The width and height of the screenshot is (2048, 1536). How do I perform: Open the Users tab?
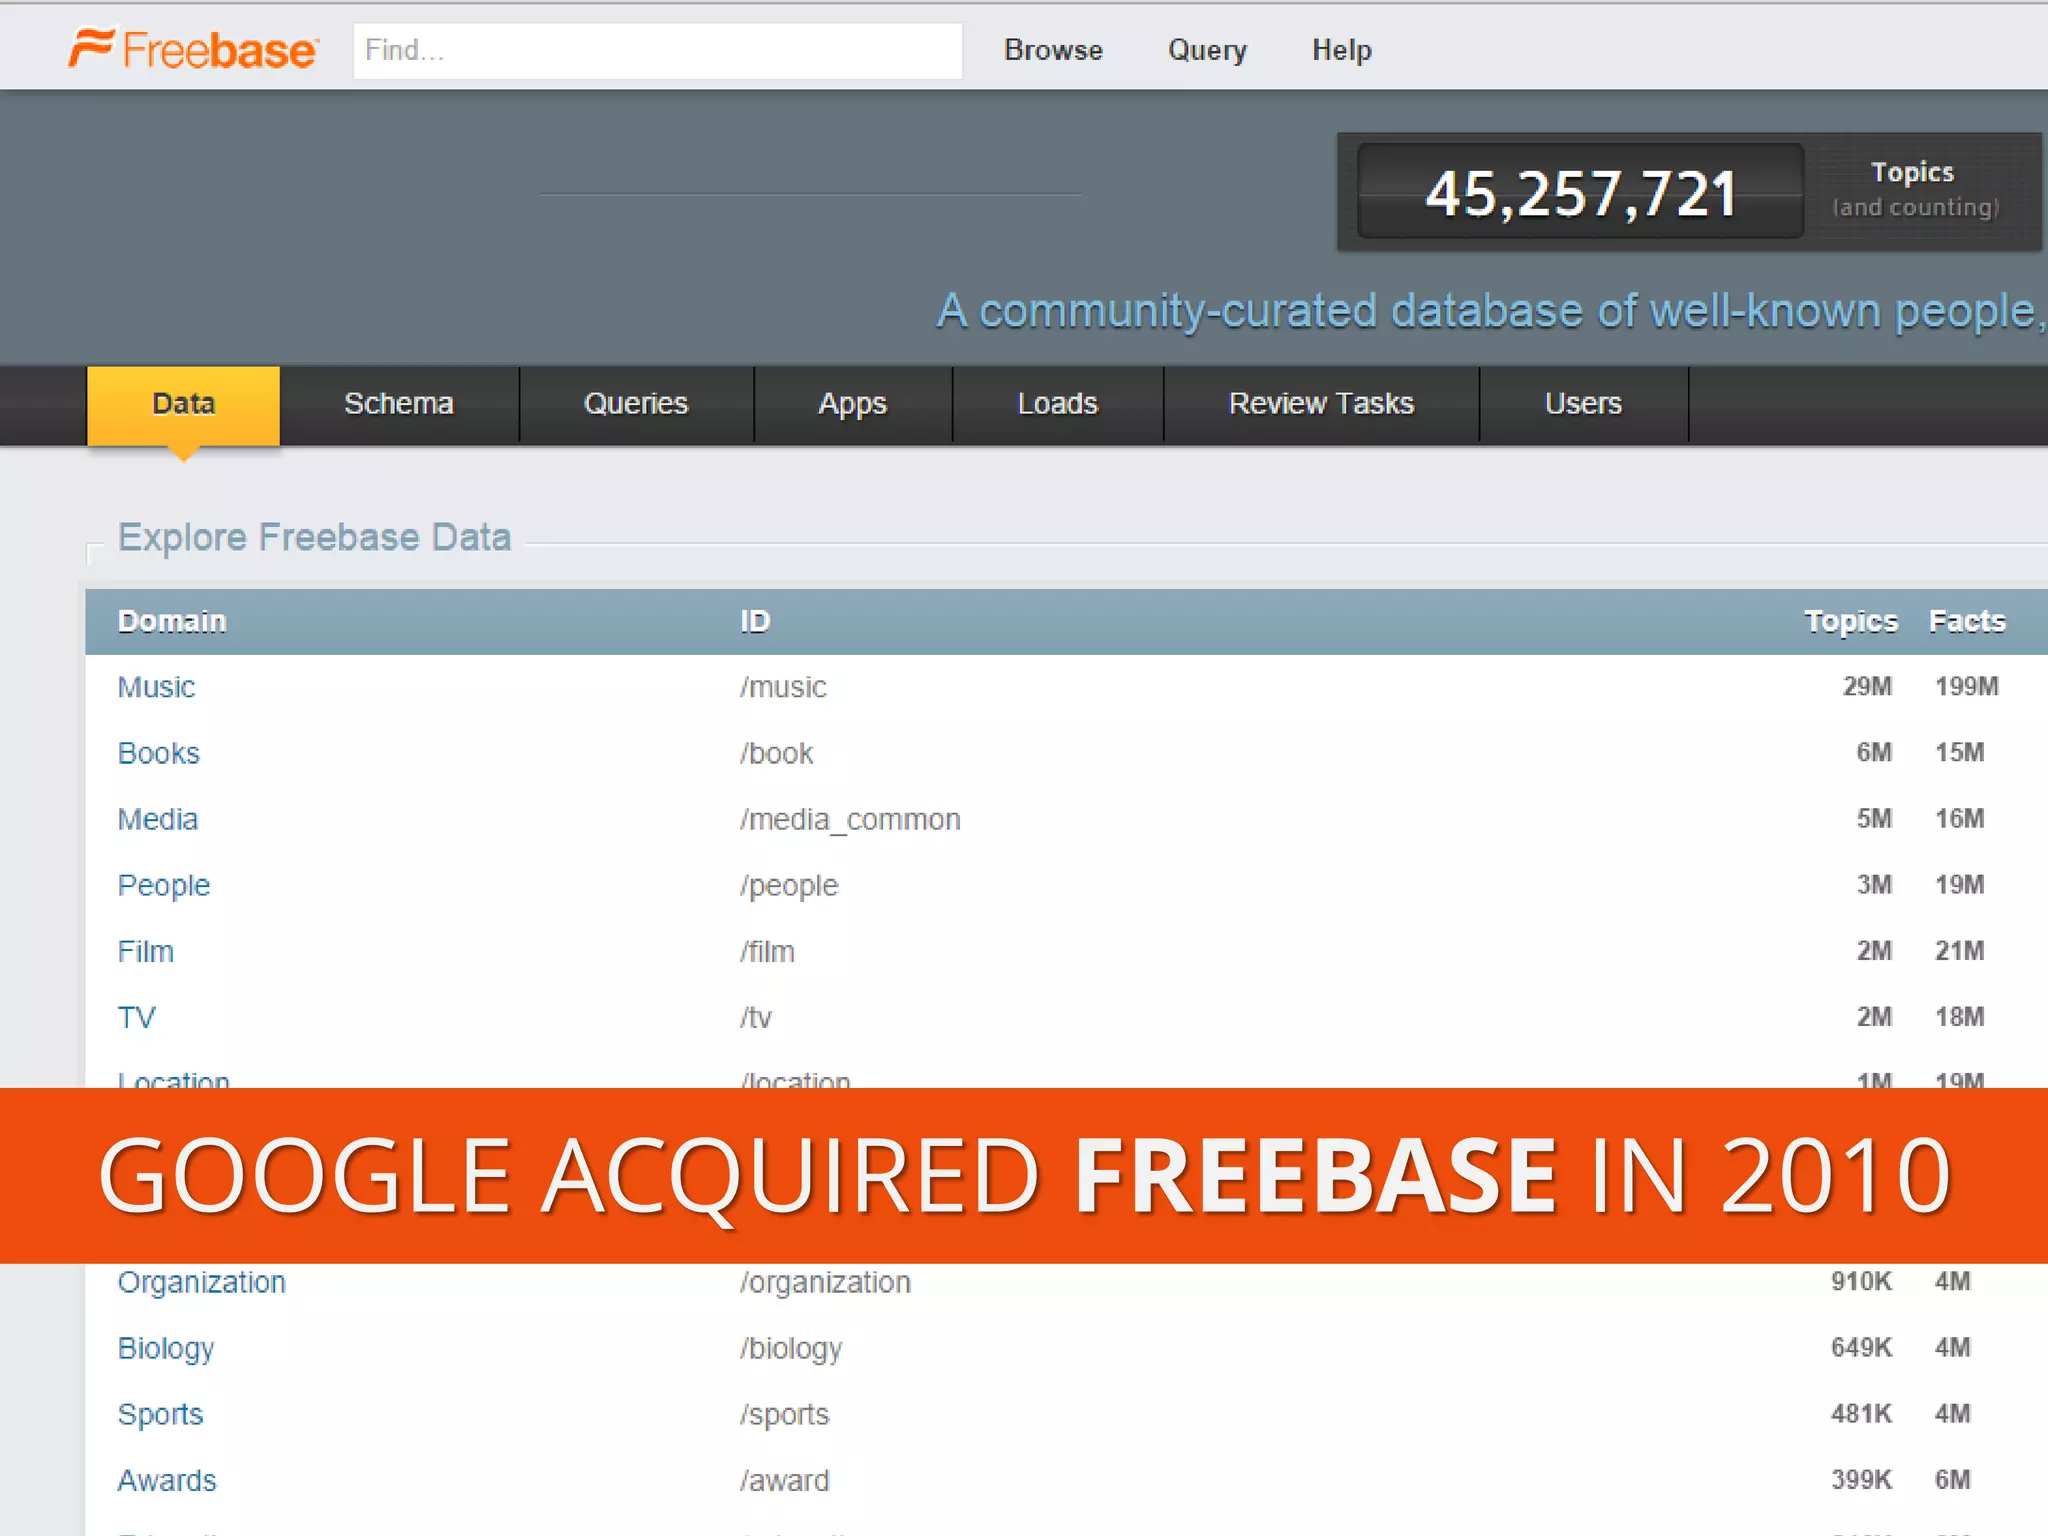1583,404
